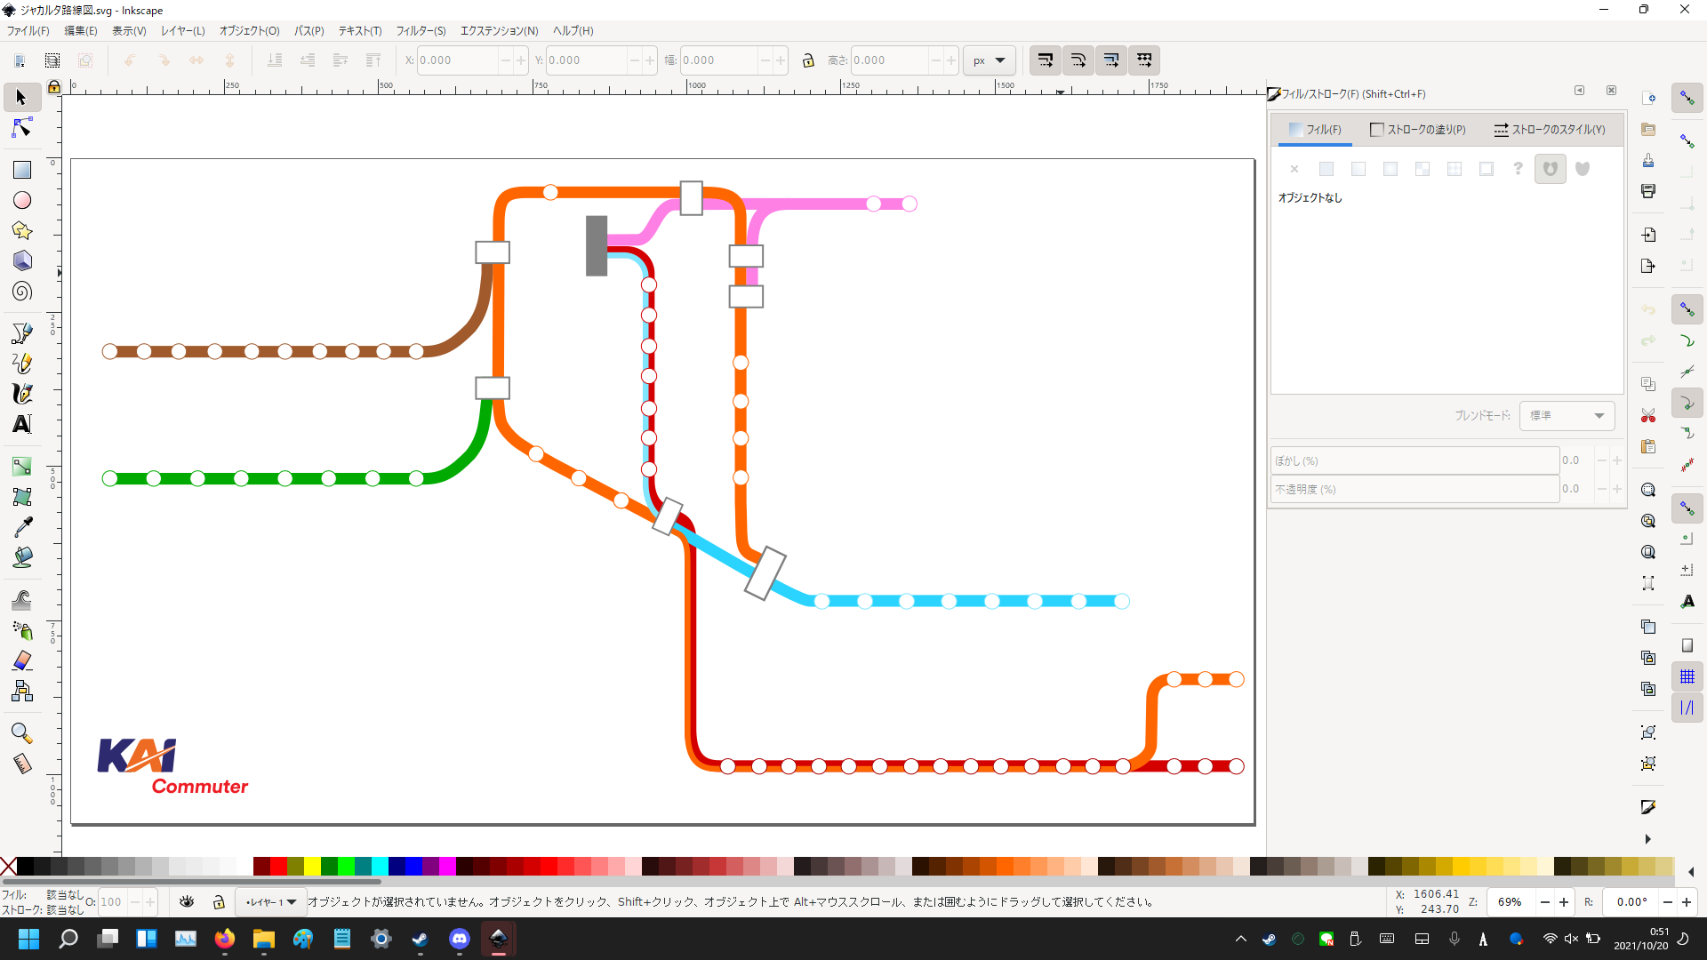Select the Color picker dropper tool
This screenshot has height=960, width=1707.
point(21,527)
